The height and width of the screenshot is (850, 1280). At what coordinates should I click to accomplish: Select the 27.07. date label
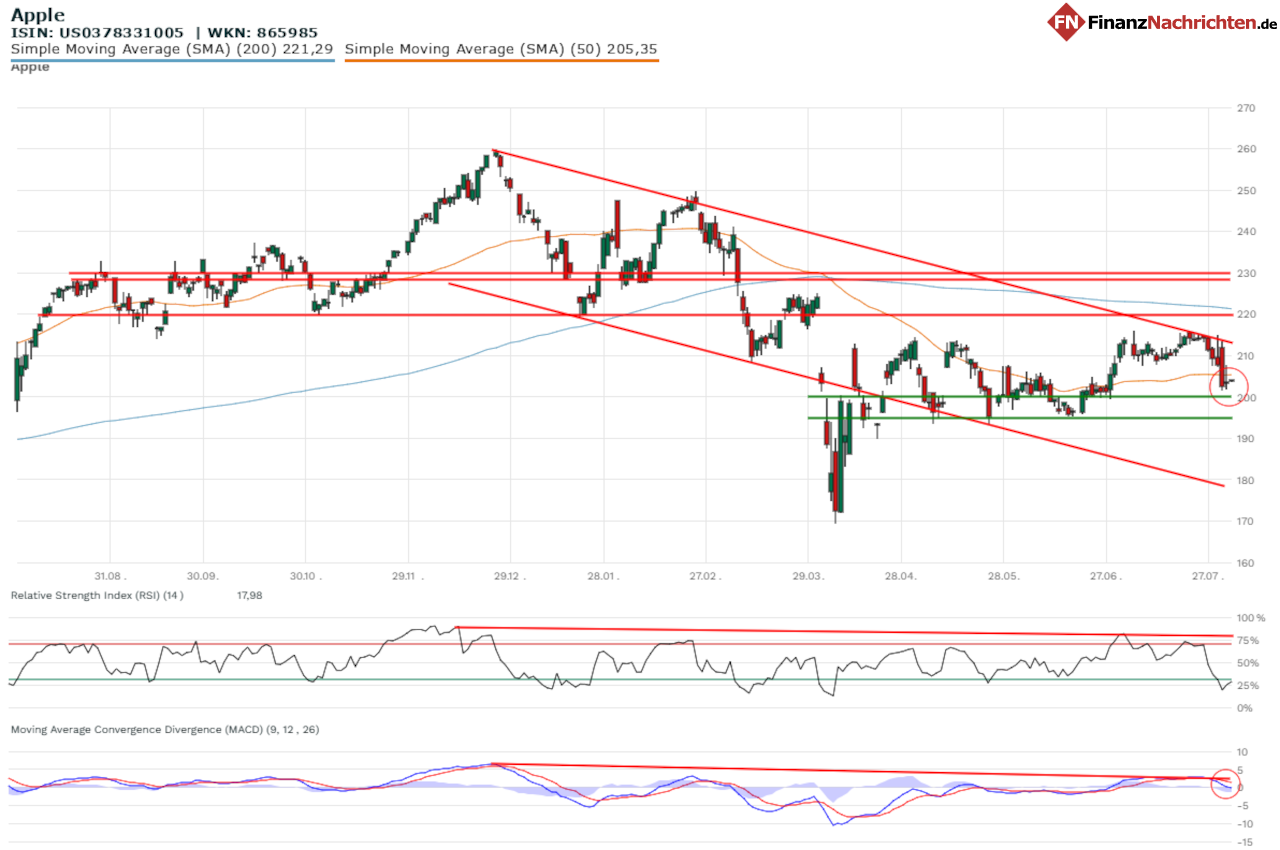[1208, 576]
